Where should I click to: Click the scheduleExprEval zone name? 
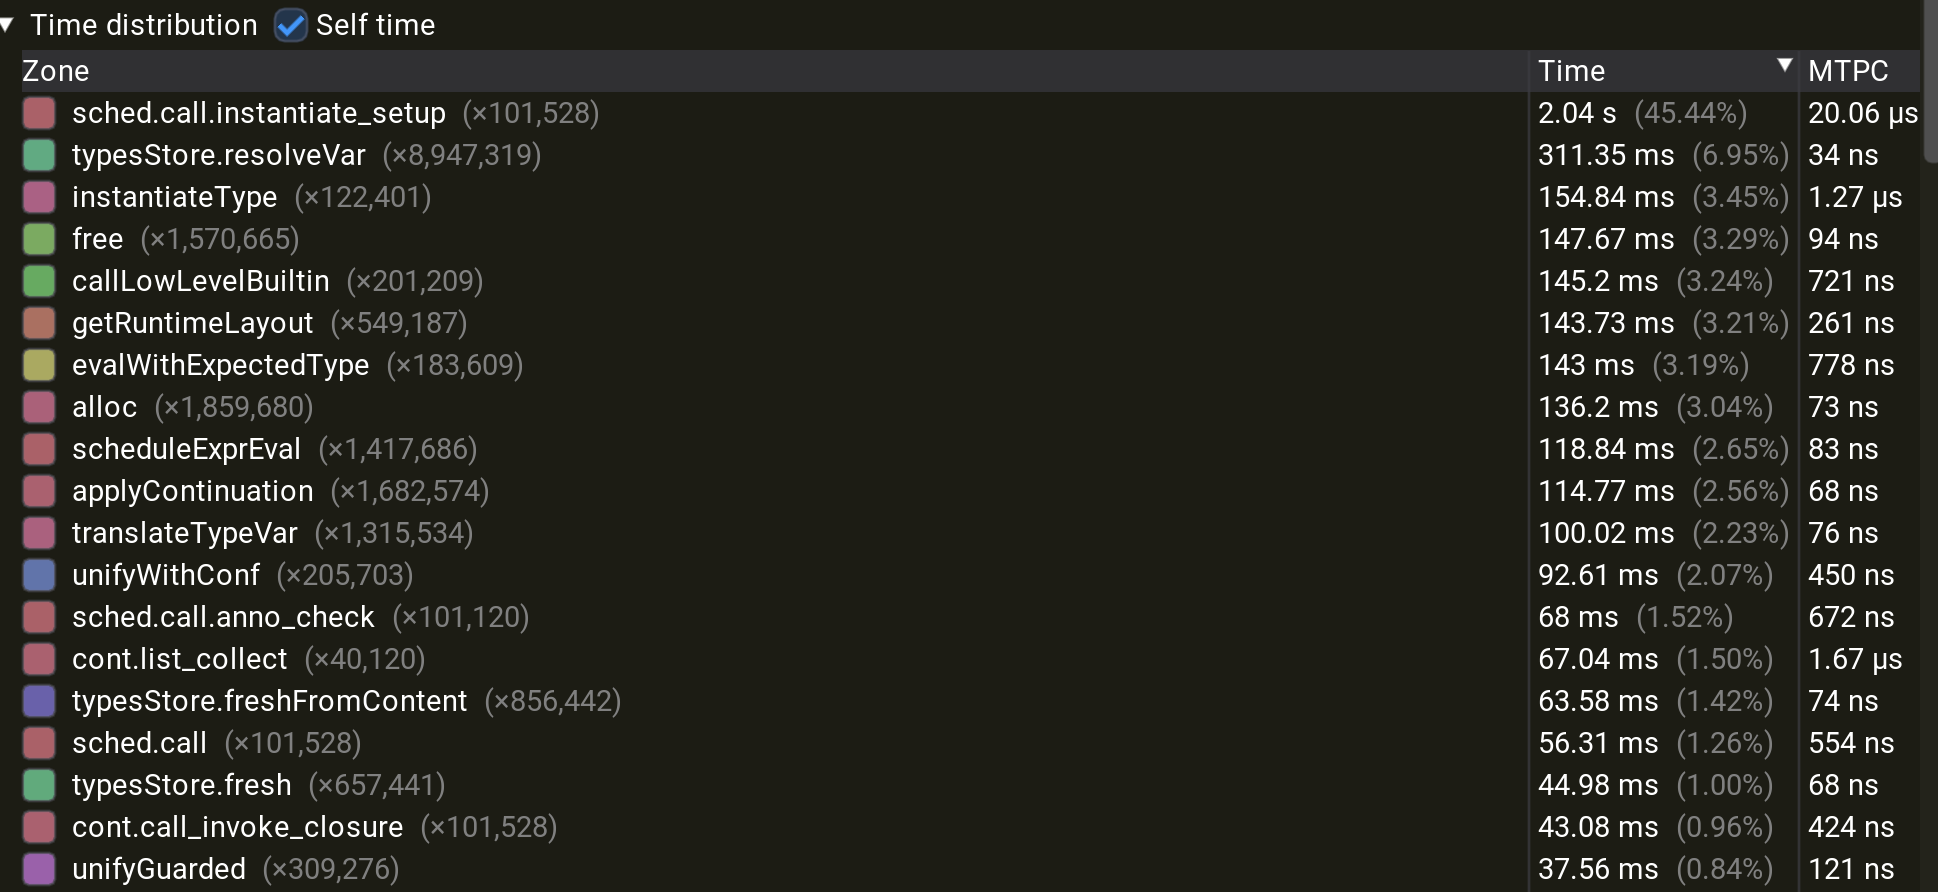point(186,449)
